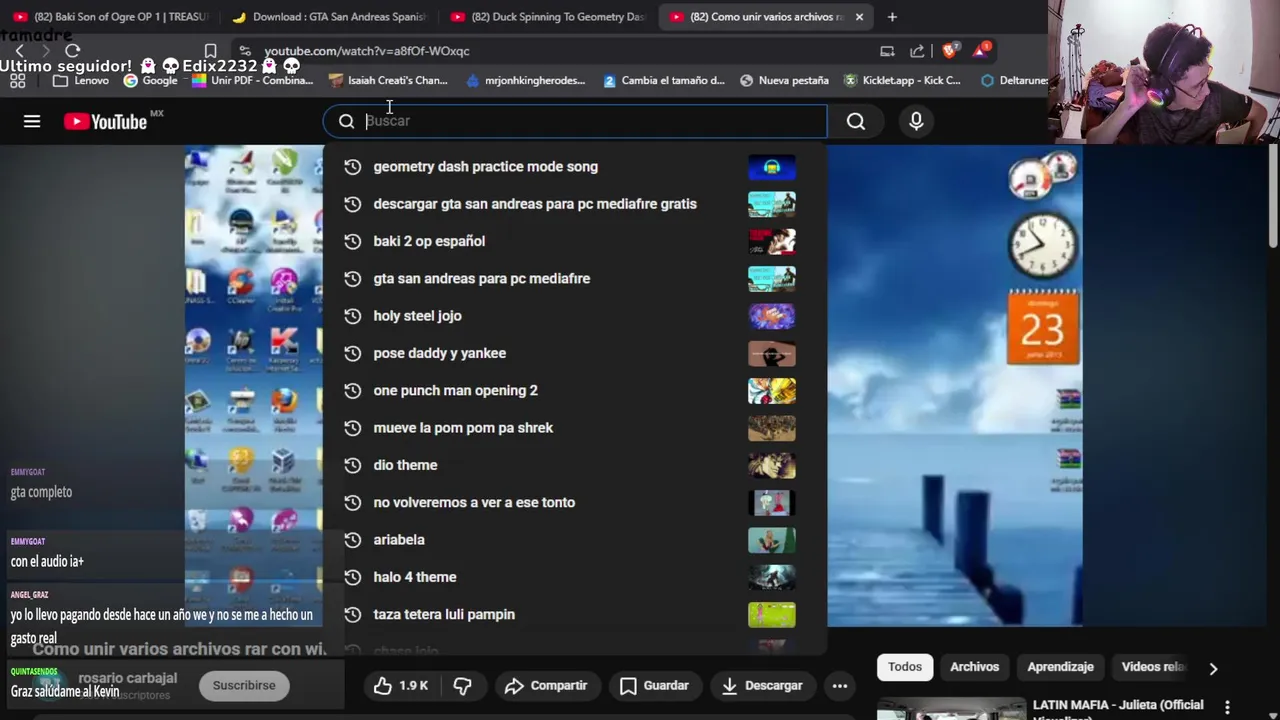Switch to Baki Son of Ogre tab
Screen dimensions: 1280x720
(x=110, y=17)
